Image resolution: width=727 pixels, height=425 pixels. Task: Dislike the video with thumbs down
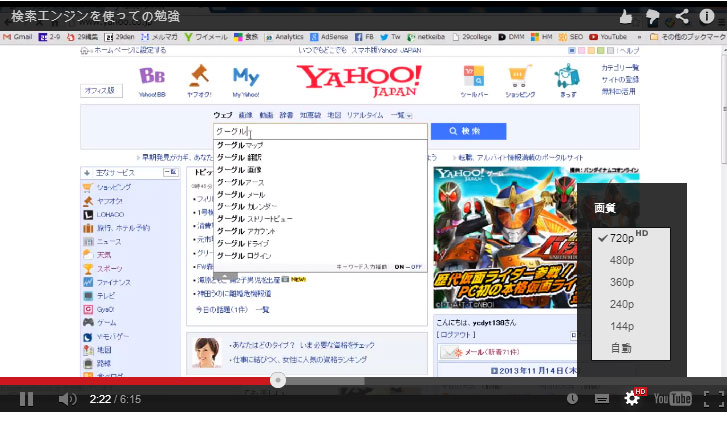[x=653, y=17]
